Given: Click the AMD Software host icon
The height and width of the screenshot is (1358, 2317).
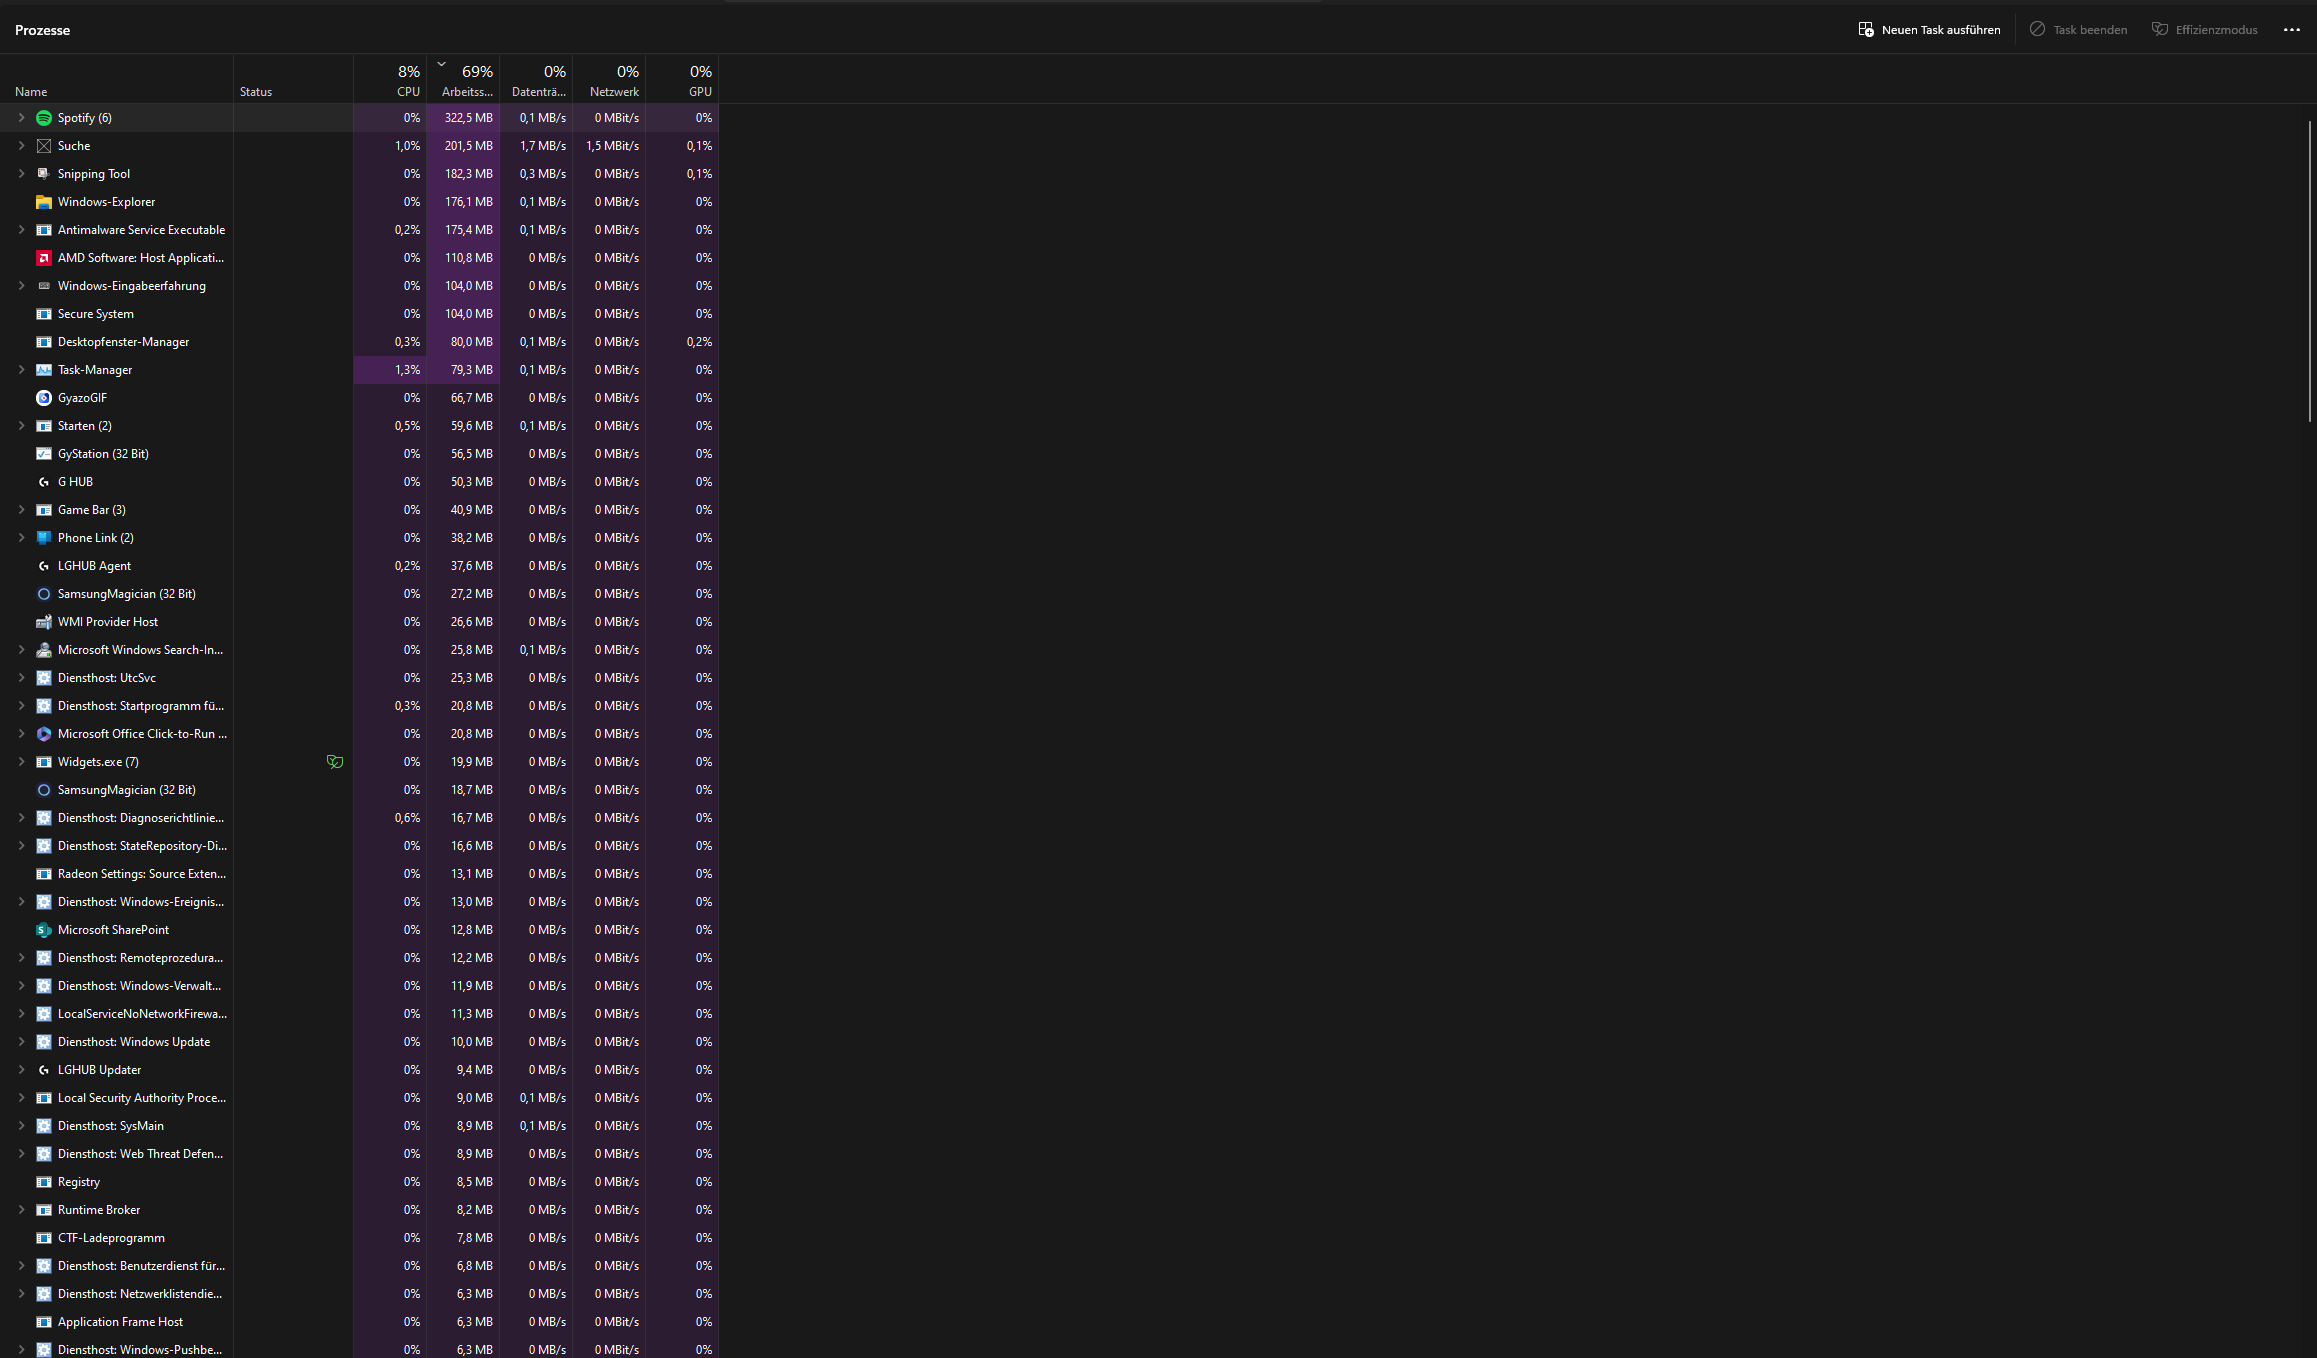Looking at the screenshot, I should click(43, 258).
